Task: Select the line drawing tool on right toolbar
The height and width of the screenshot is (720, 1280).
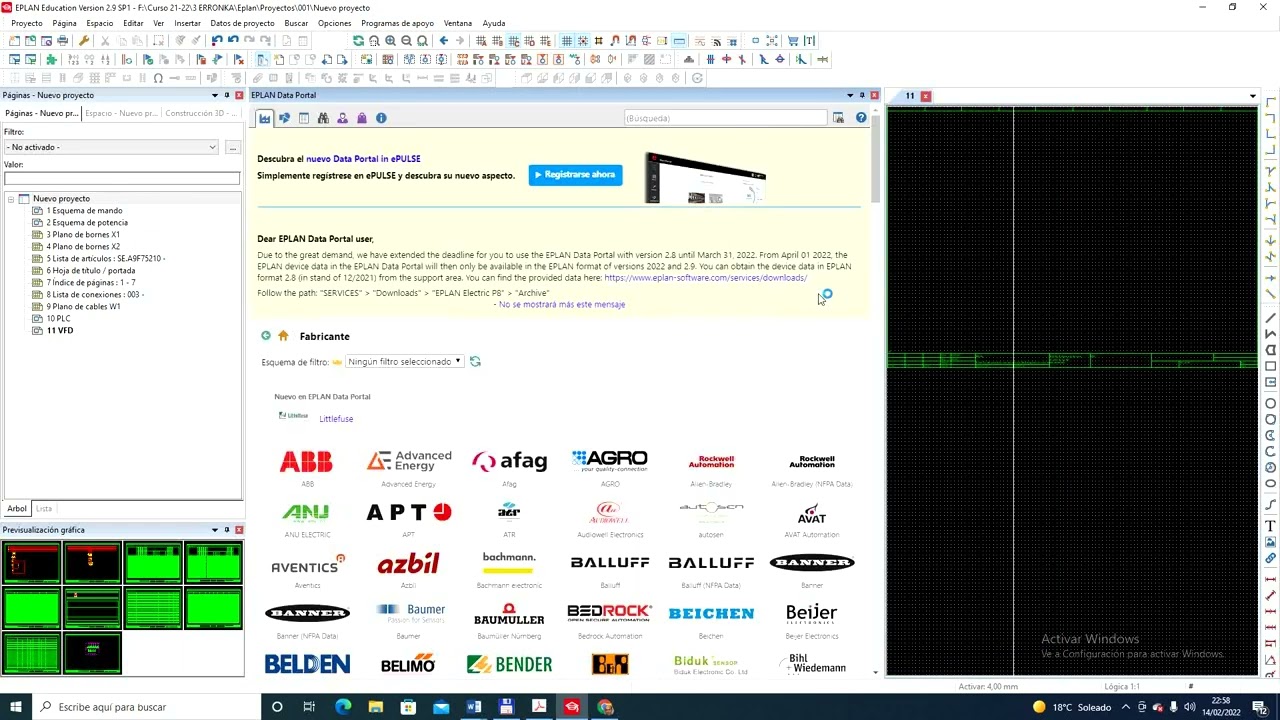Action: pos(1271,318)
